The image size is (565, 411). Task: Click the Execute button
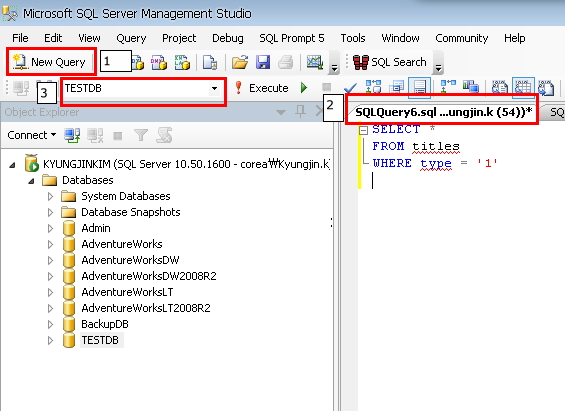(x=262, y=88)
